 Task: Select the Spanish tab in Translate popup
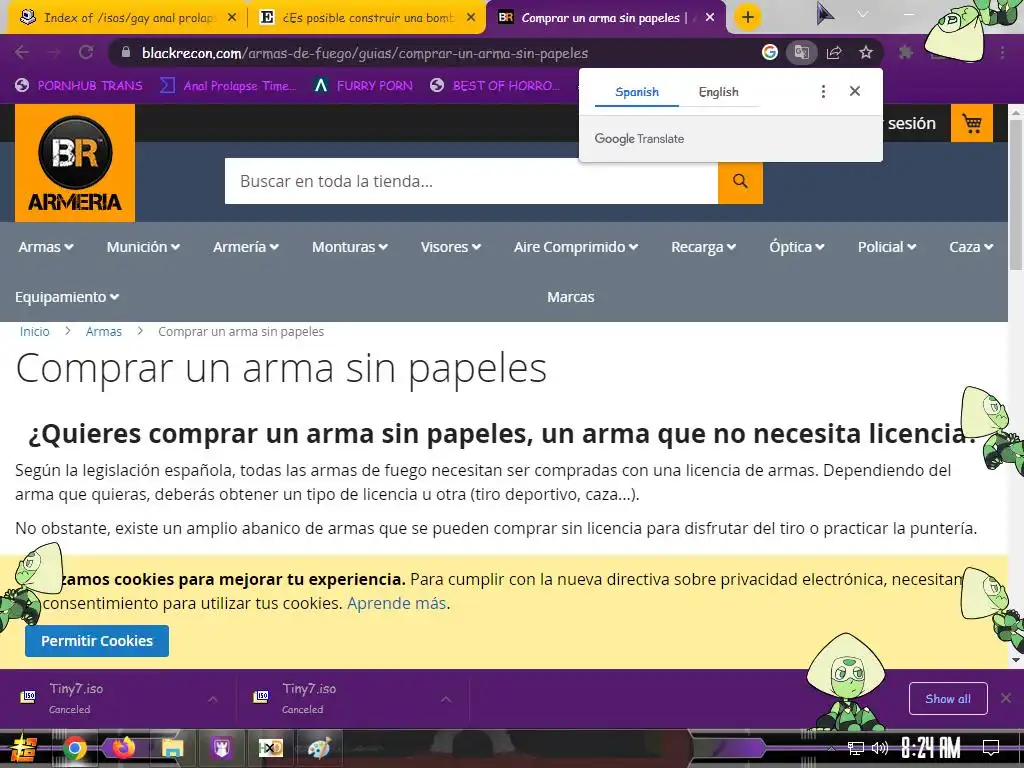point(637,92)
